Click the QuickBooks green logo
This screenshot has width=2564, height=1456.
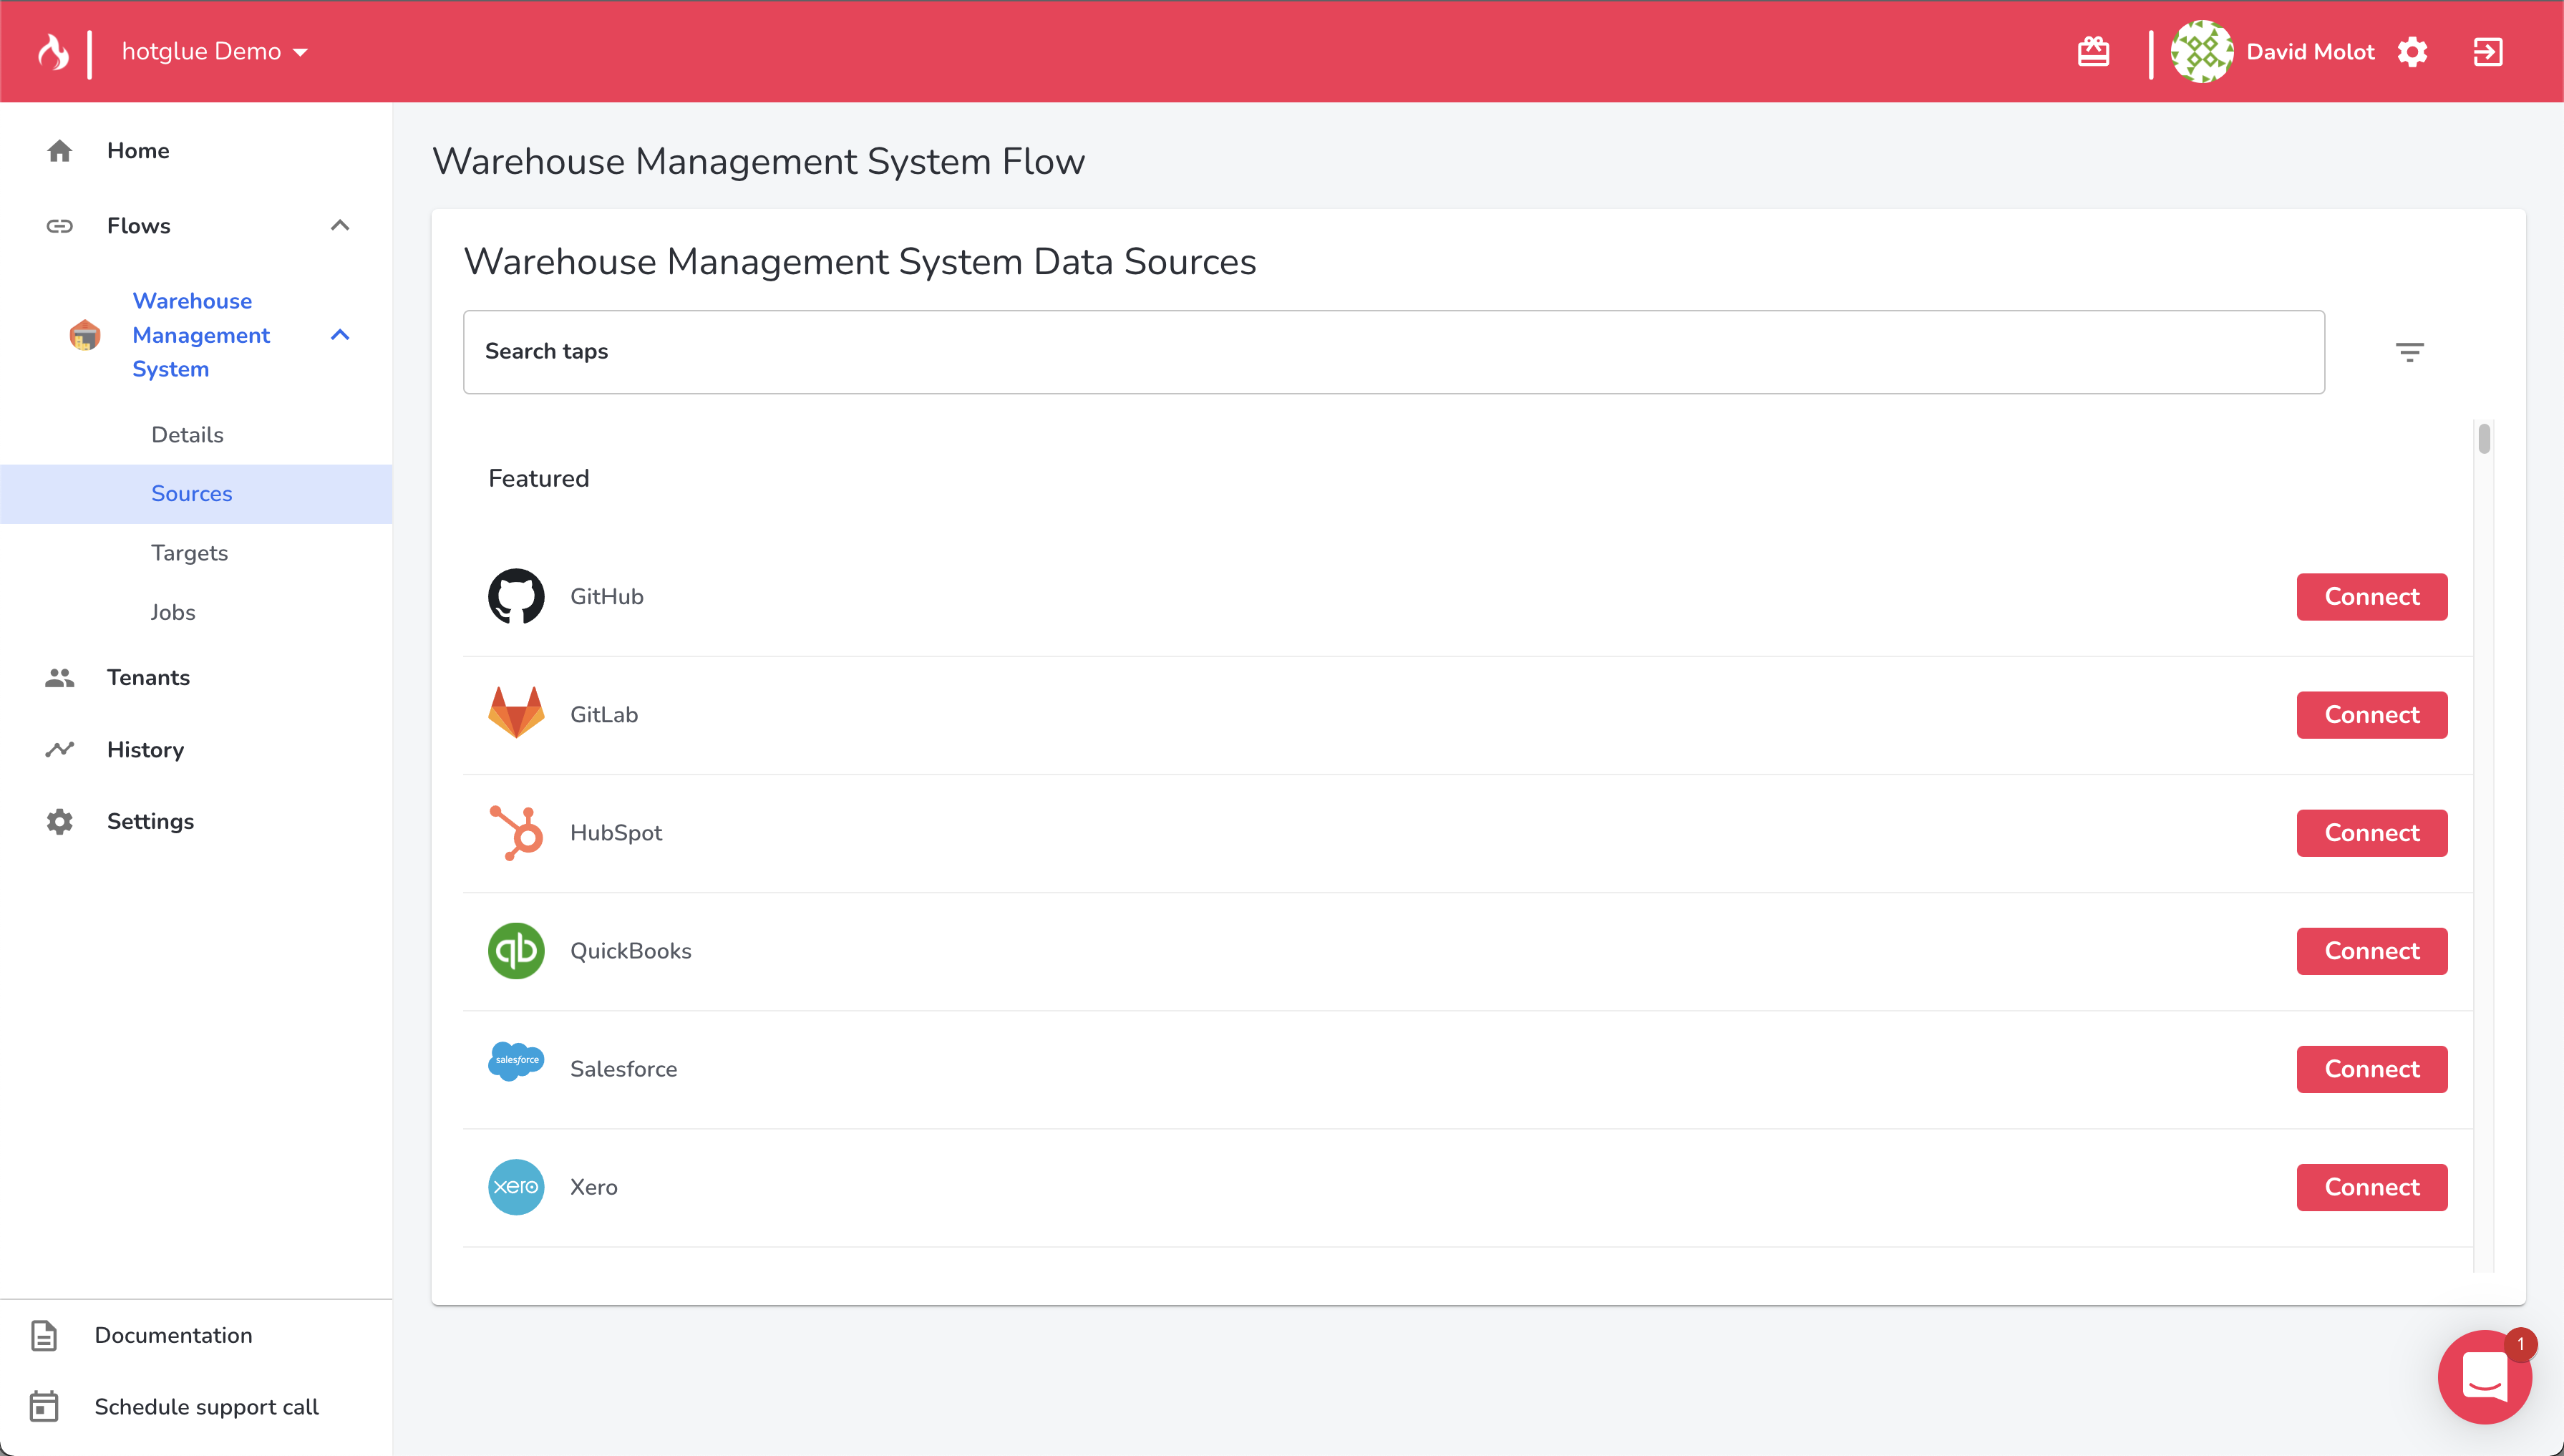tap(516, 951)
